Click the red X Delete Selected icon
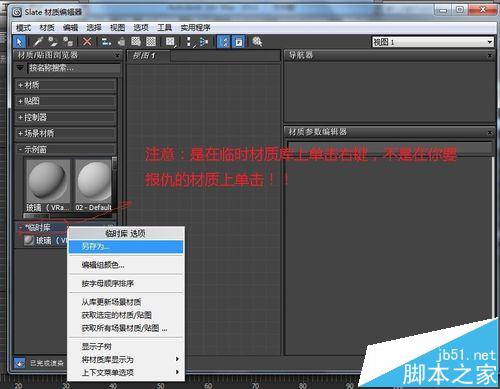The width and height of the screenshot is (500, 389). [x=87, y=42]
